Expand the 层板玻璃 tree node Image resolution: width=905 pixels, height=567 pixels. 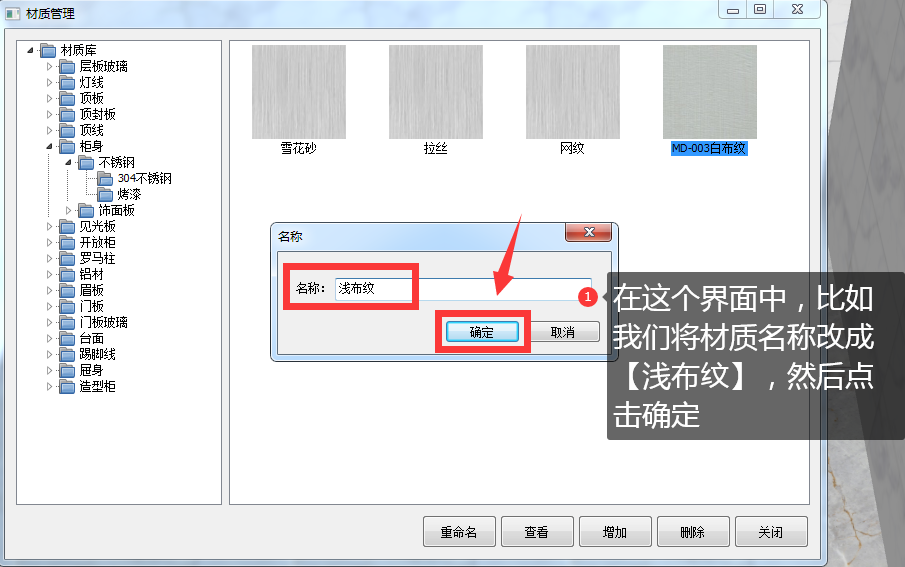coord(50,67)
